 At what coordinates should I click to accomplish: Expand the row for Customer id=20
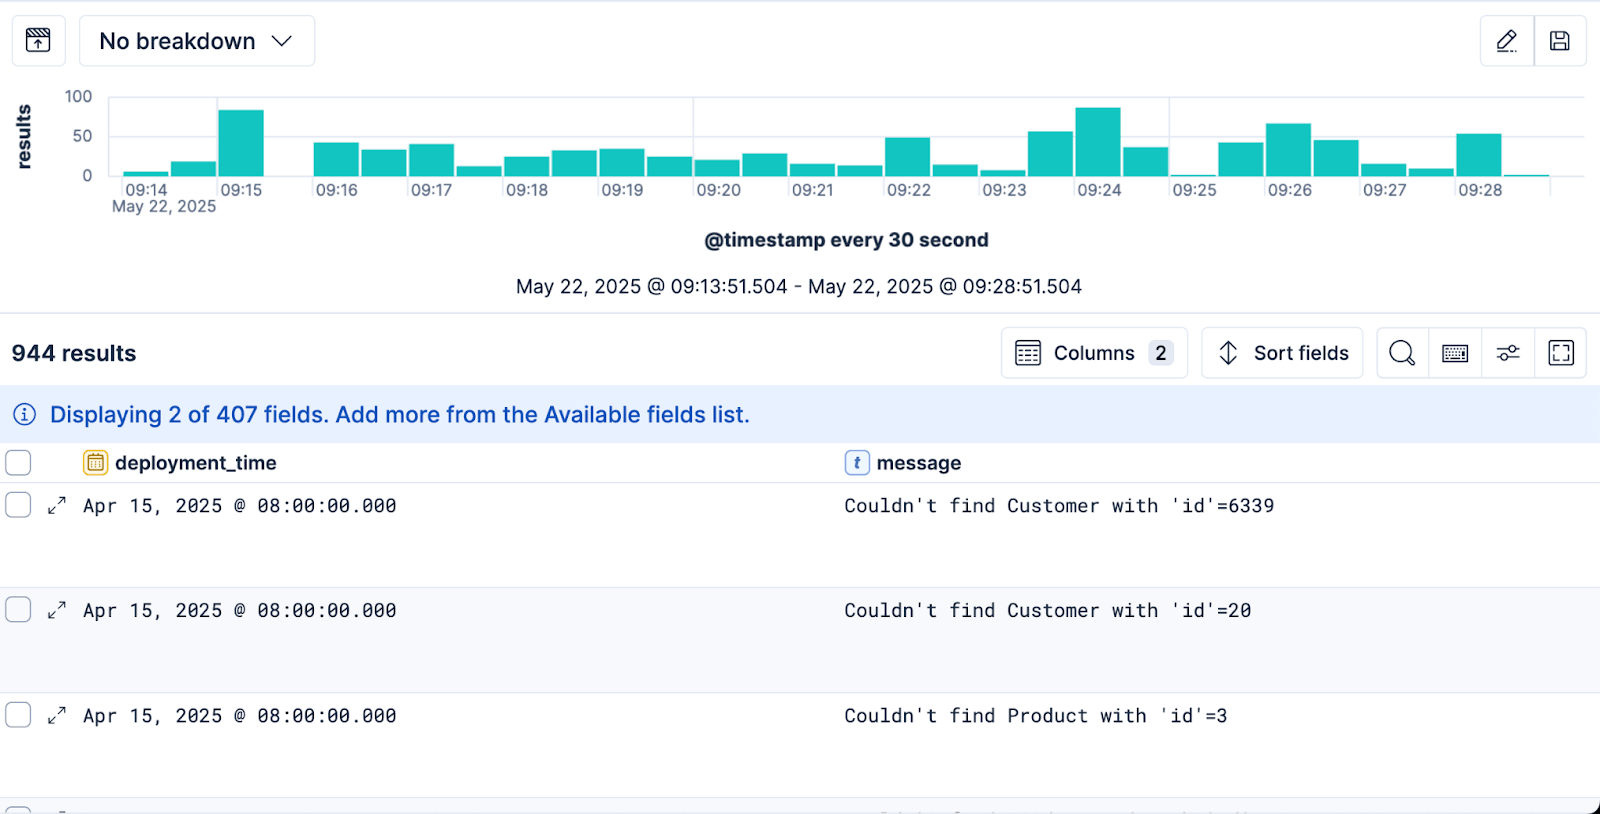click(x=57, y=610)
